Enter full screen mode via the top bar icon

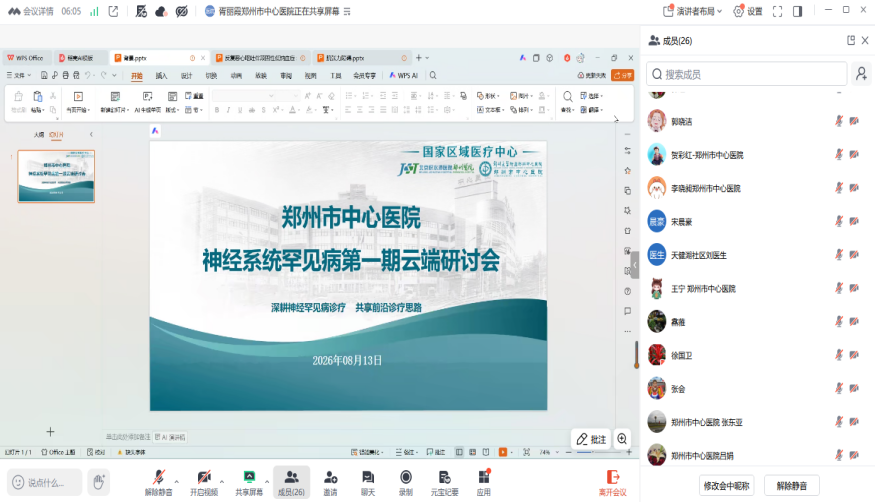(777, 11)
